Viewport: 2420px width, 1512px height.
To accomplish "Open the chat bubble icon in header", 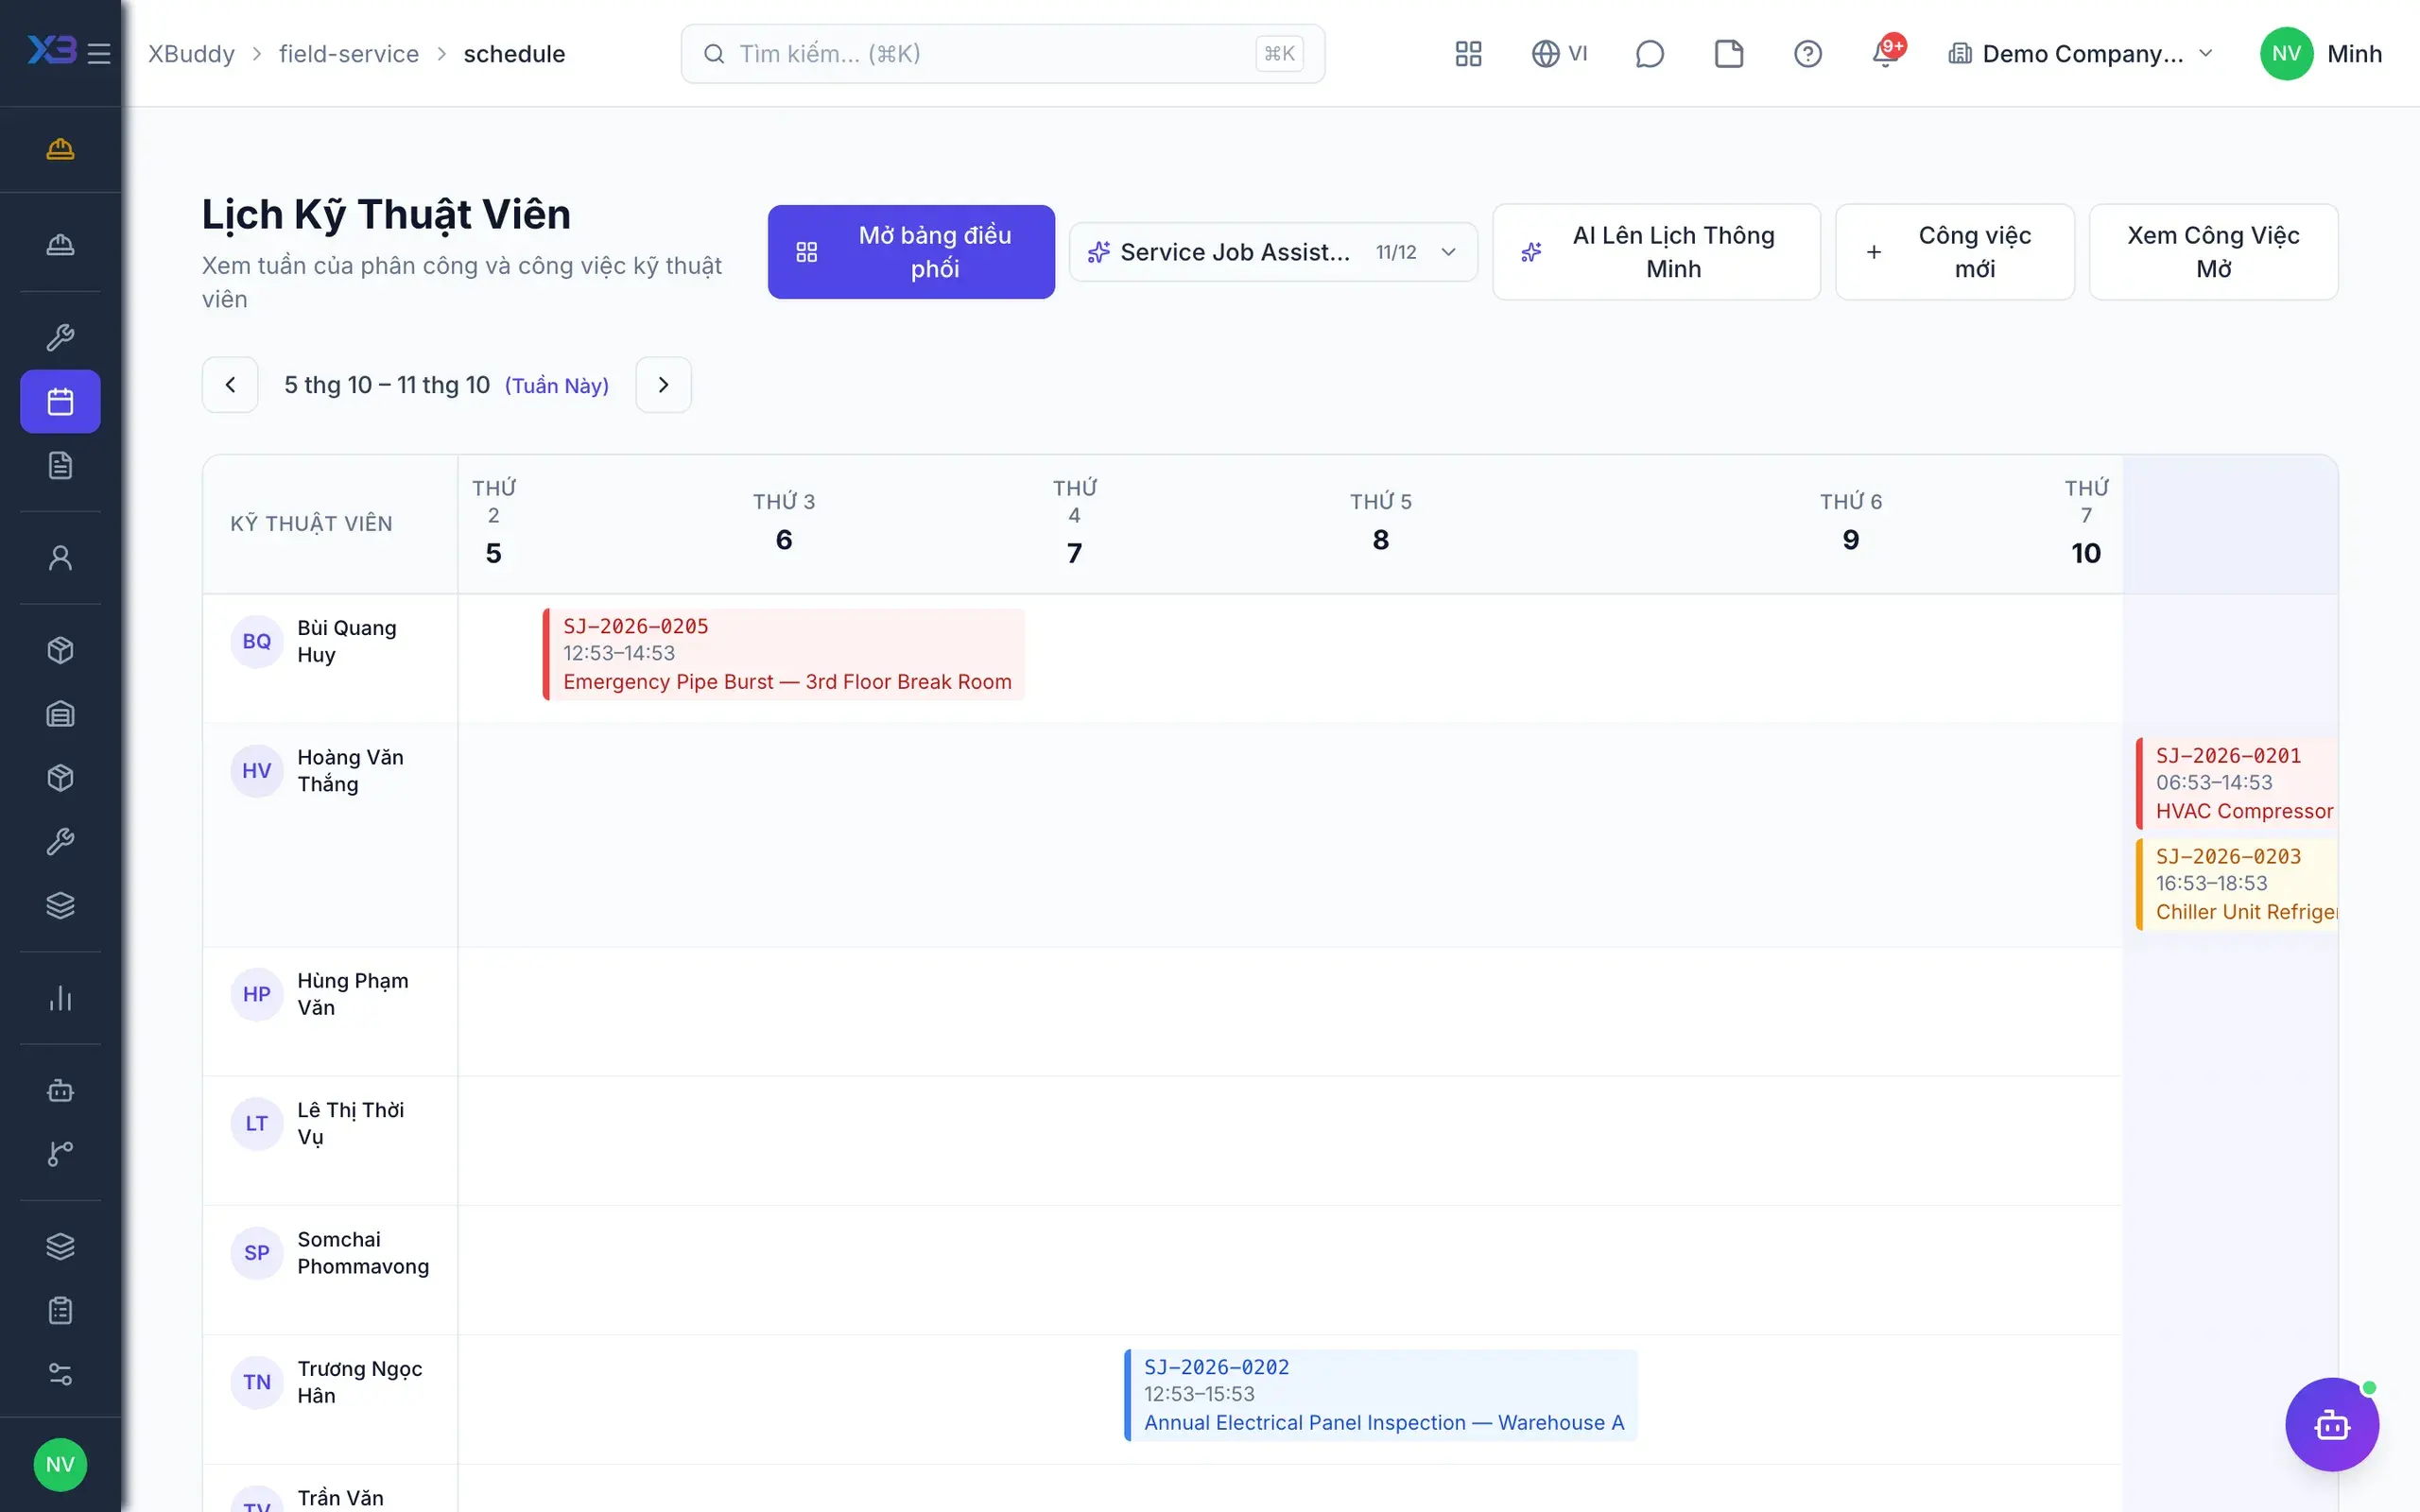I will coord(1649,53).
